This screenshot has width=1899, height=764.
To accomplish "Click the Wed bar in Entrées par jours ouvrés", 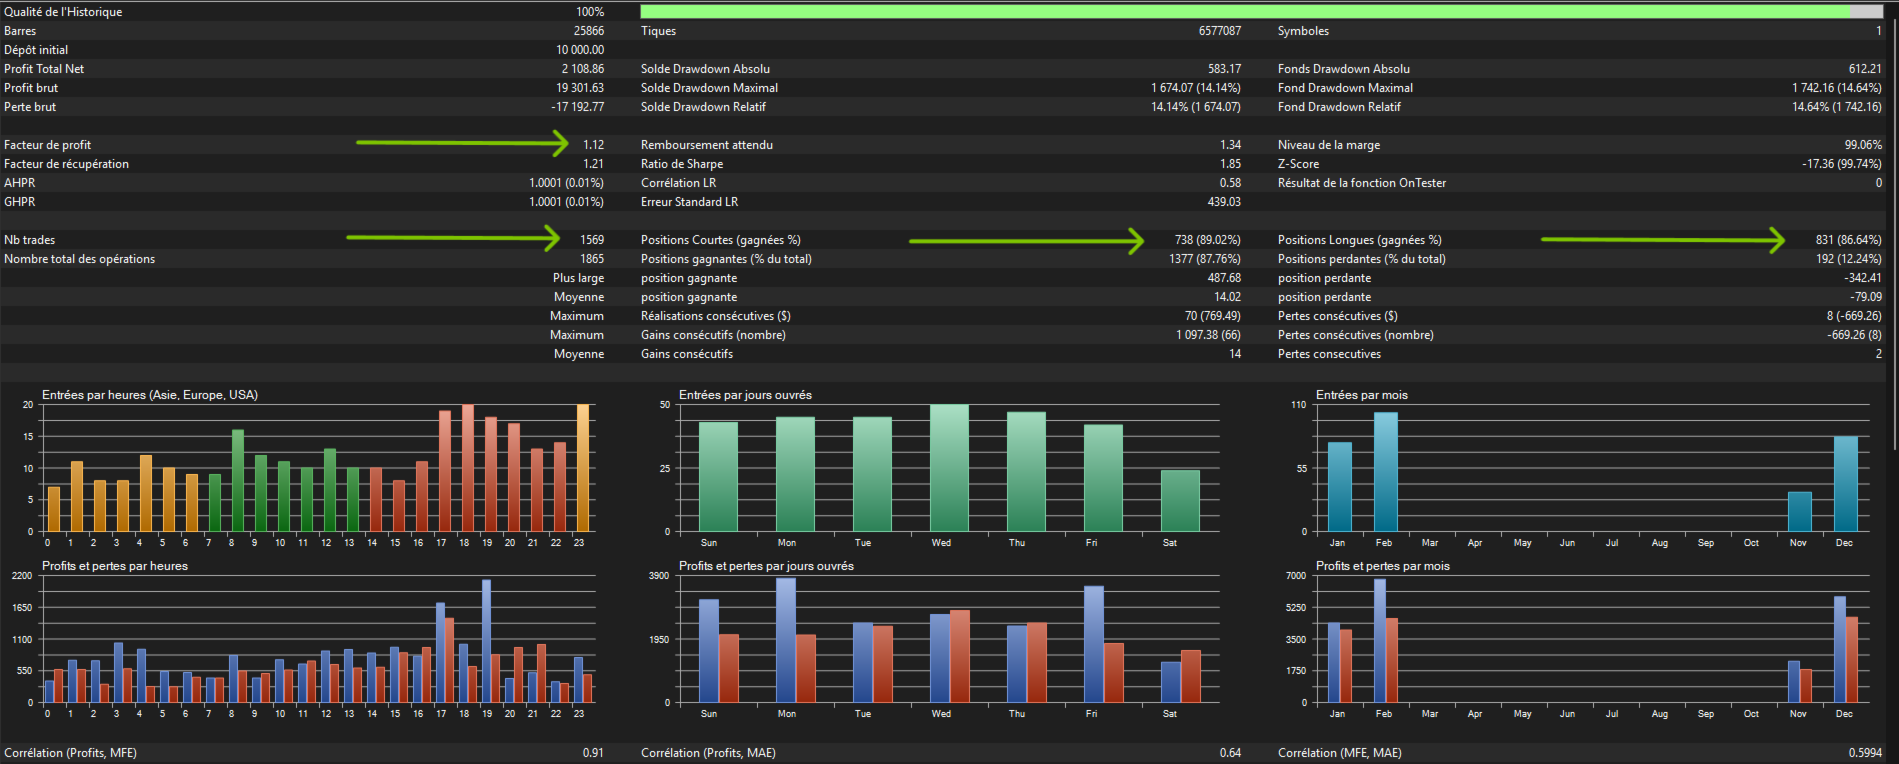I will pos(949,468).
